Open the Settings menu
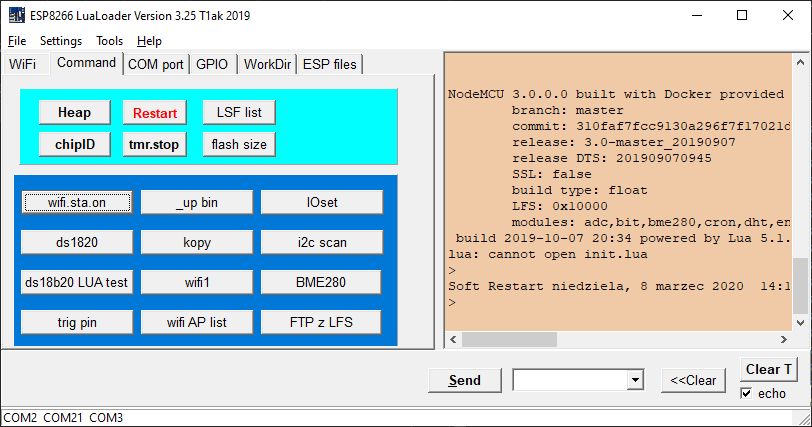 (x=61, y=41)
